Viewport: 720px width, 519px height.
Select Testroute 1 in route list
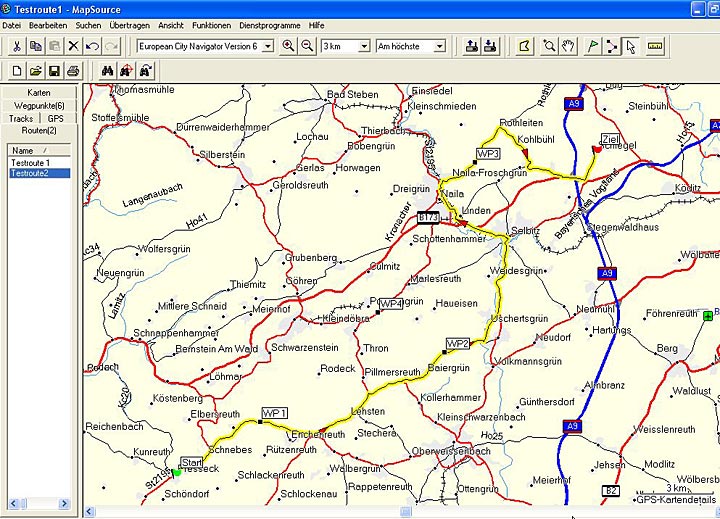30,162
